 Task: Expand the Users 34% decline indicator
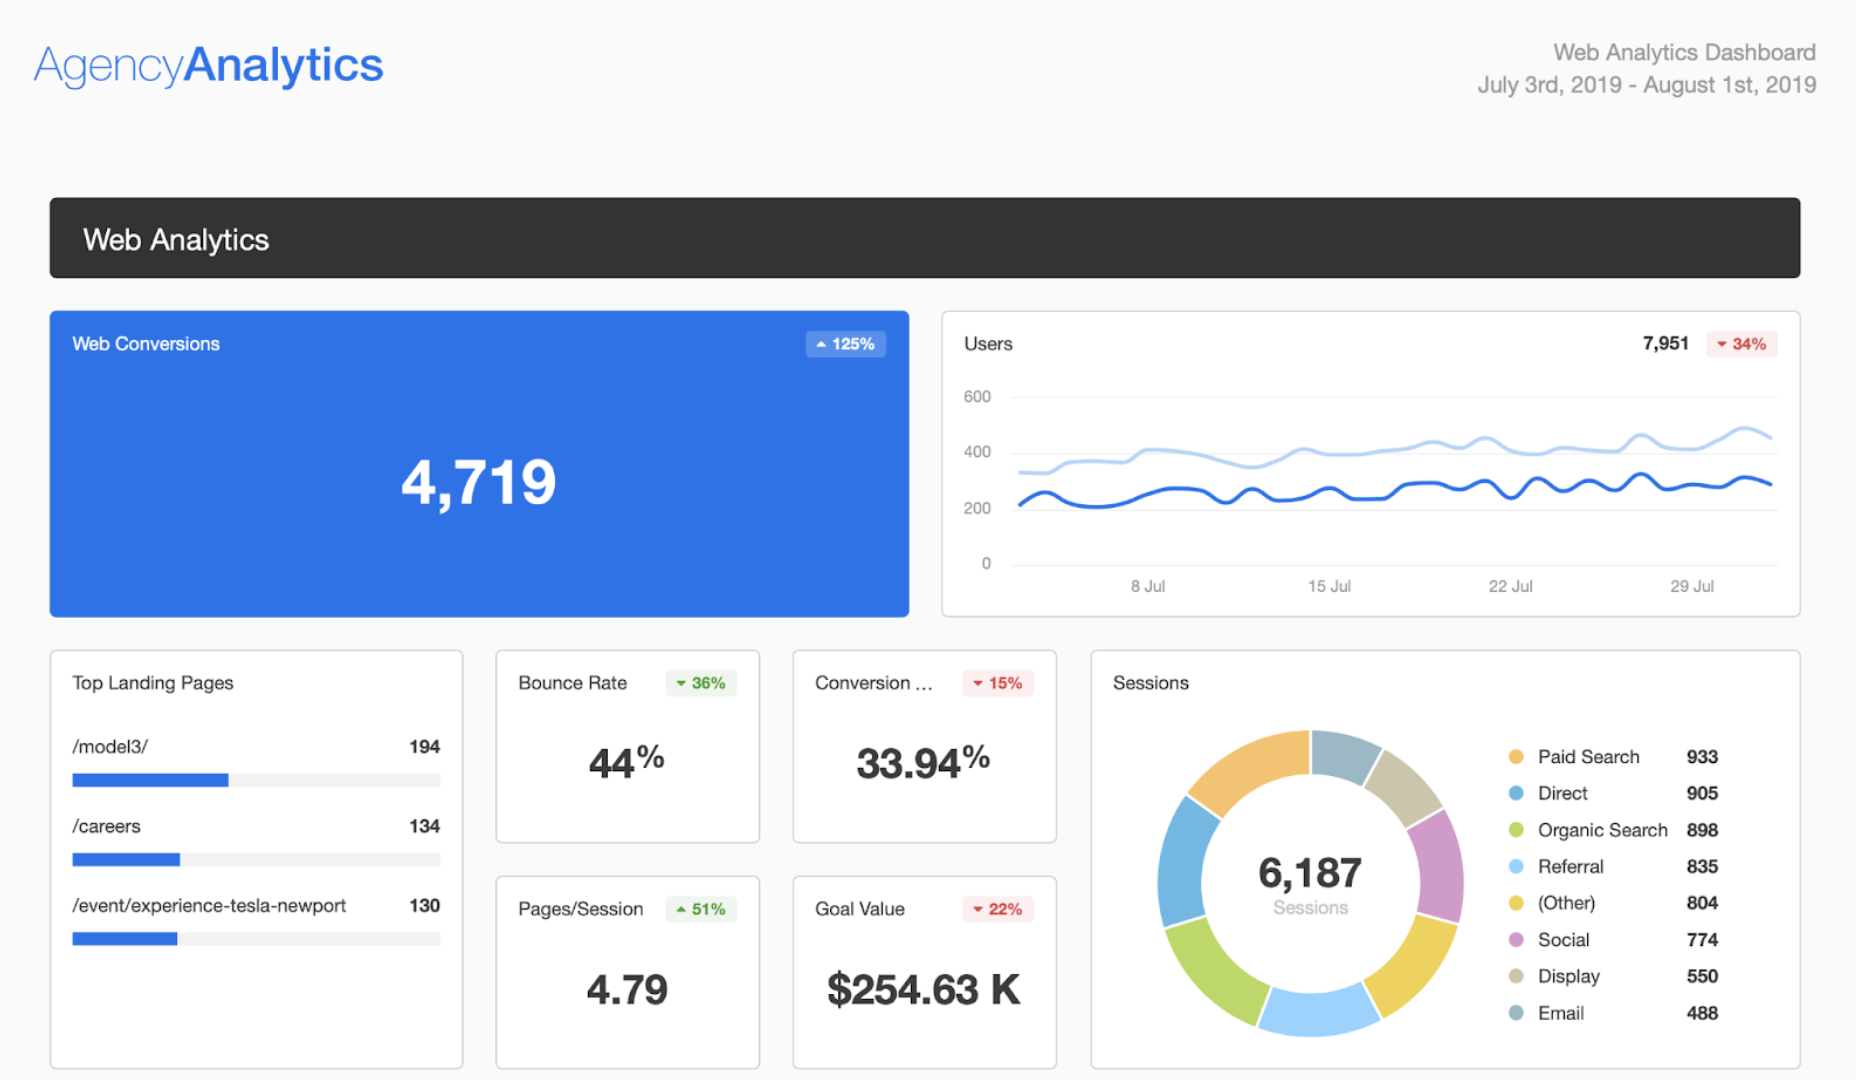(1741, 343)
